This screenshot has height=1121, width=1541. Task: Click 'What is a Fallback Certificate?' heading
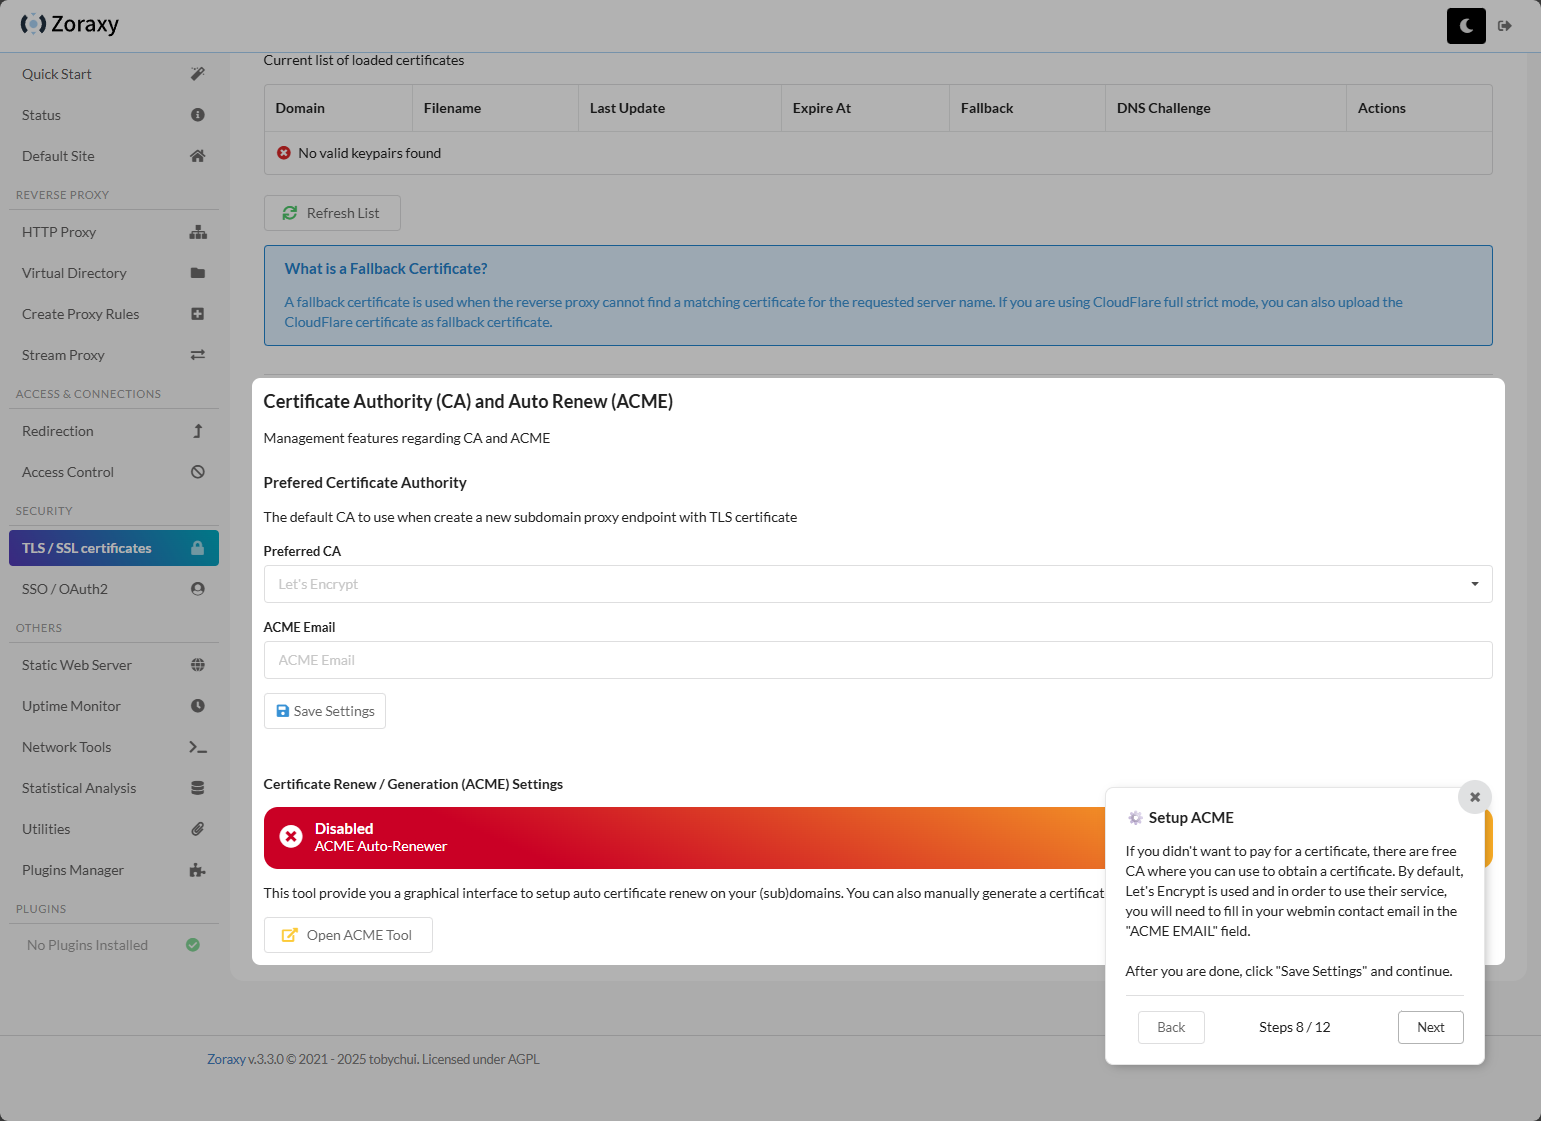pos(386,269)
